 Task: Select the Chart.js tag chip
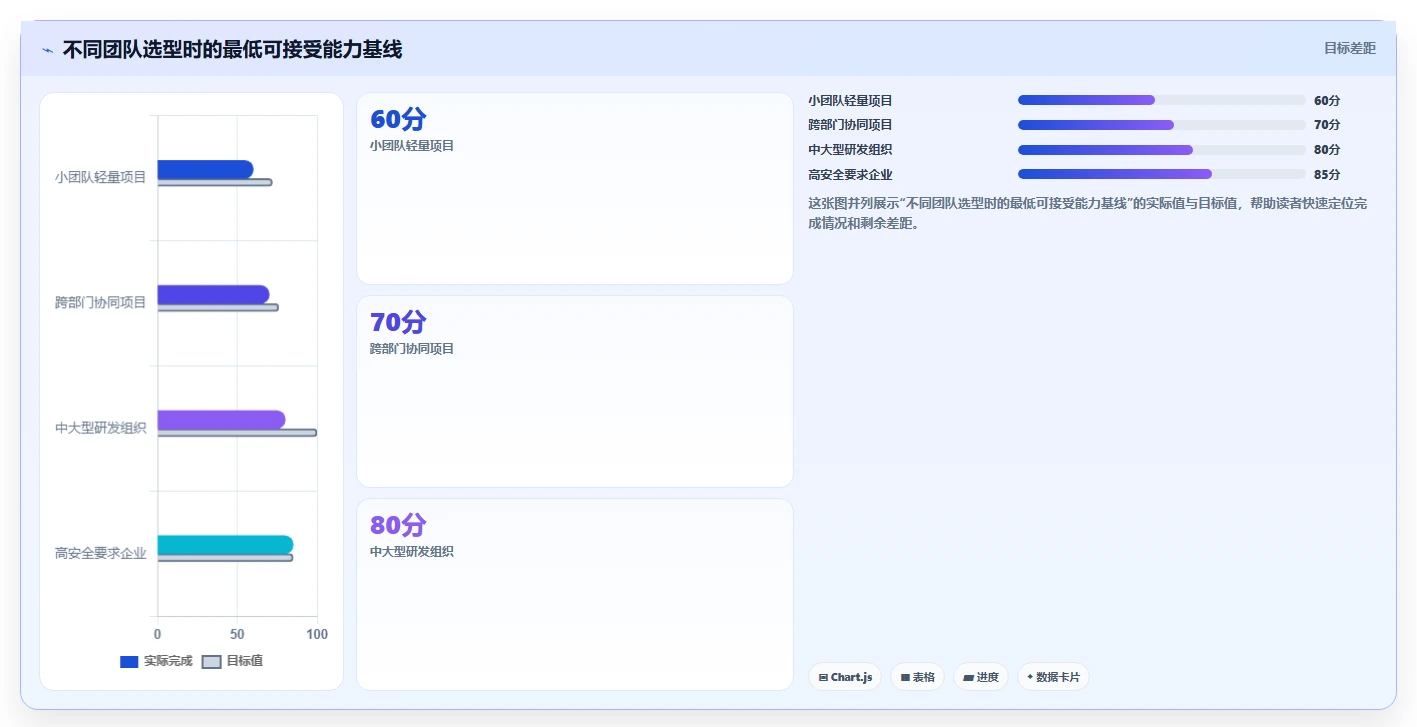(845, 677)
